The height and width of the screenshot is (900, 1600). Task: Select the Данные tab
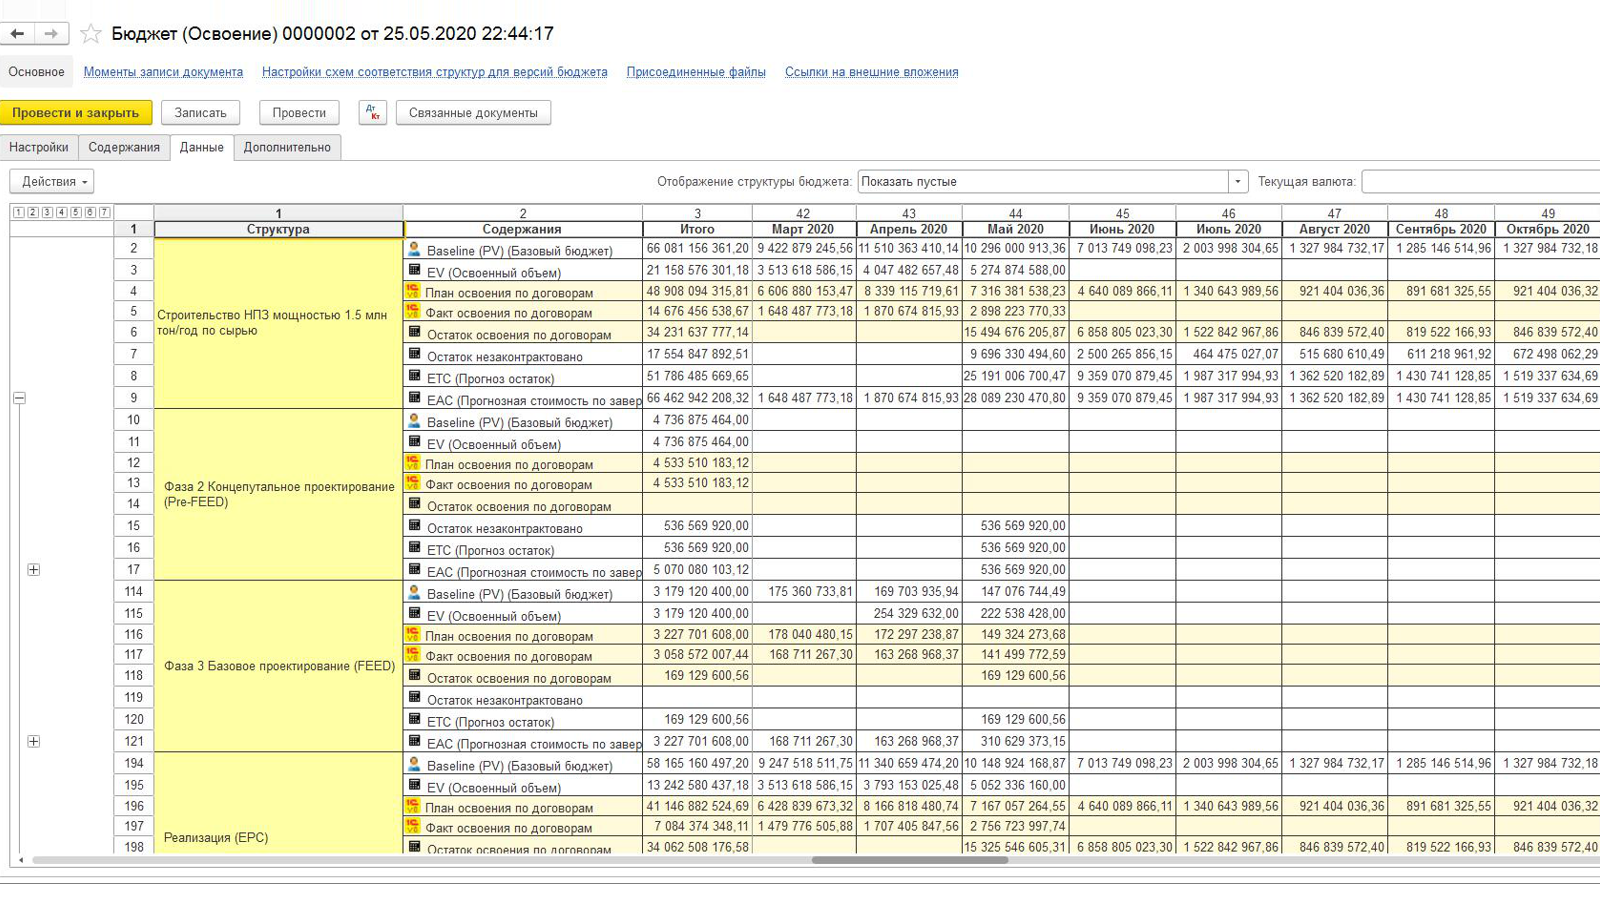[x=201, y=147]
